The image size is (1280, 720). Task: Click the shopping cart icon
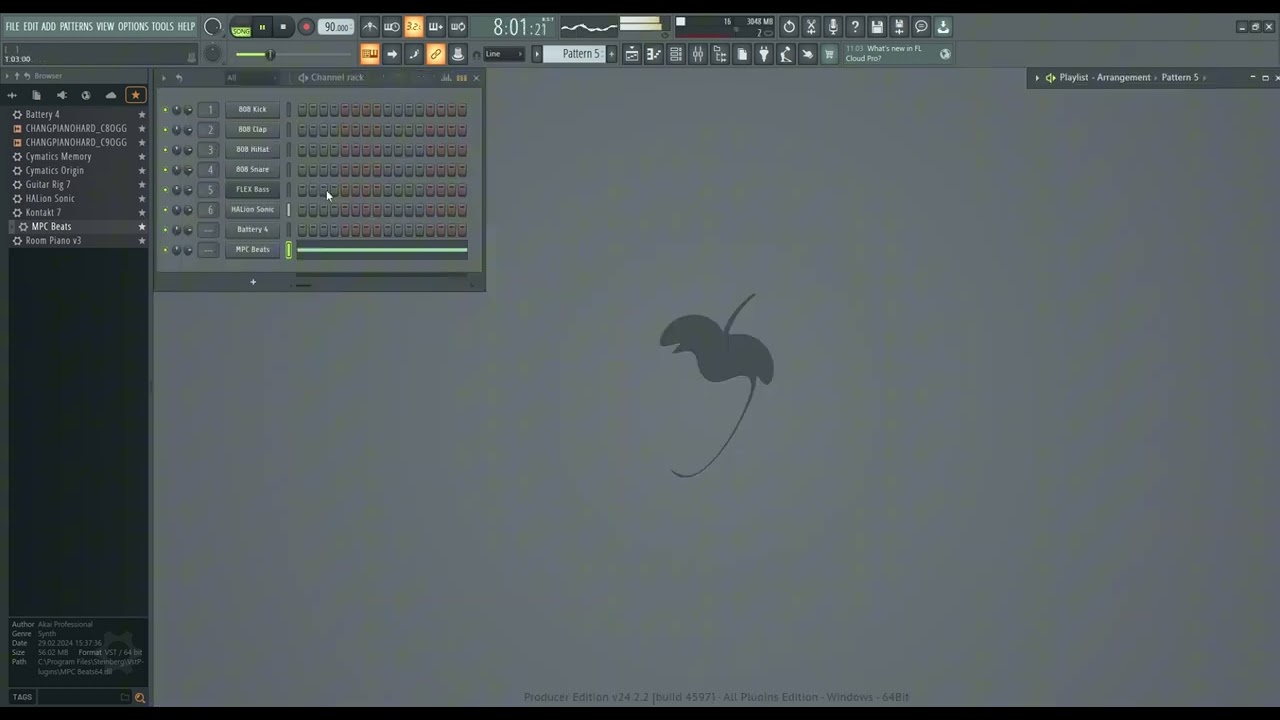[829, 54]
